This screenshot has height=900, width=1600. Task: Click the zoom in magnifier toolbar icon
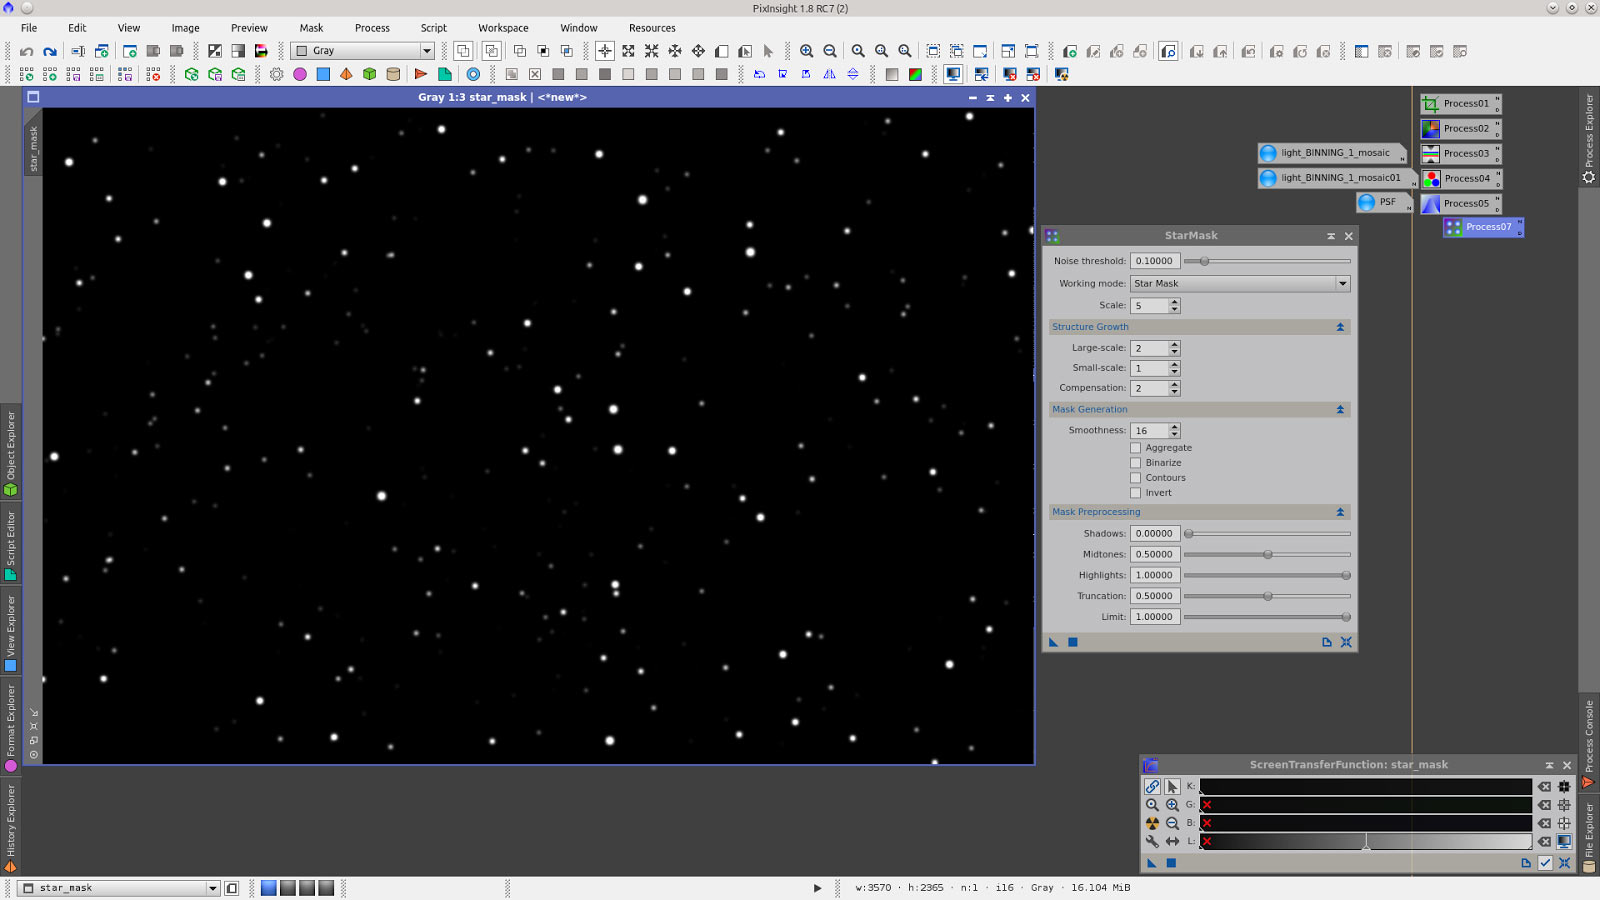(806, 51)
